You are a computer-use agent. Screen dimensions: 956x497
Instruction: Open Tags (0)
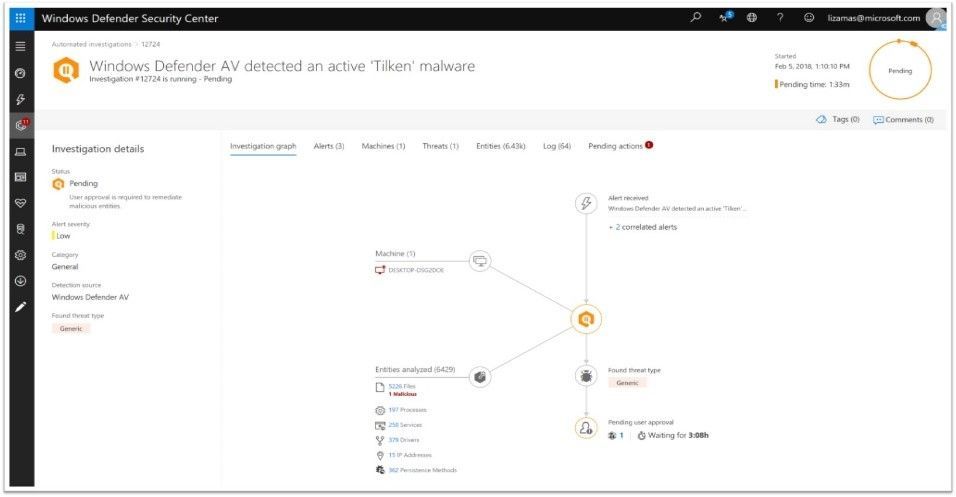pyautogui.click(x=838, y=120)
